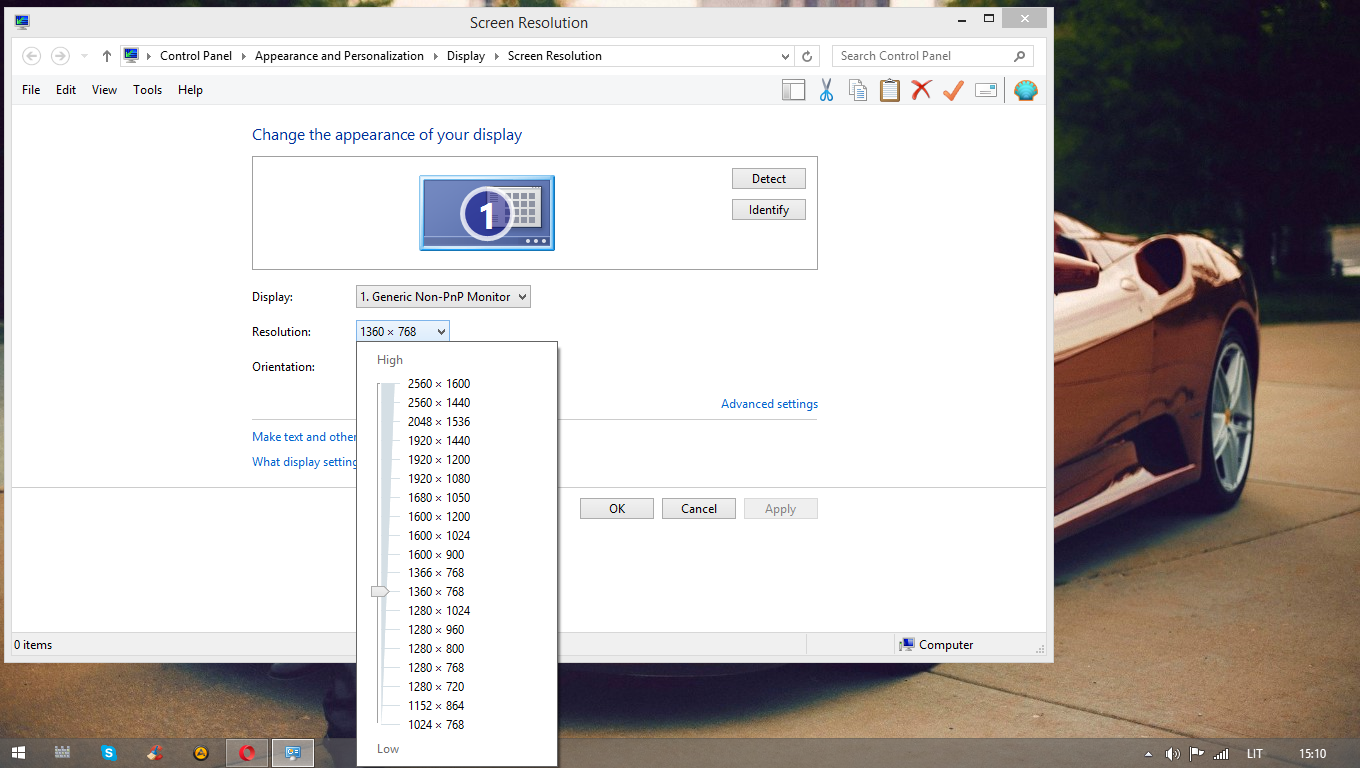Screen dimensions: 1360x768
Task: Open Skype from the taskbar
Action: point(109,753)
